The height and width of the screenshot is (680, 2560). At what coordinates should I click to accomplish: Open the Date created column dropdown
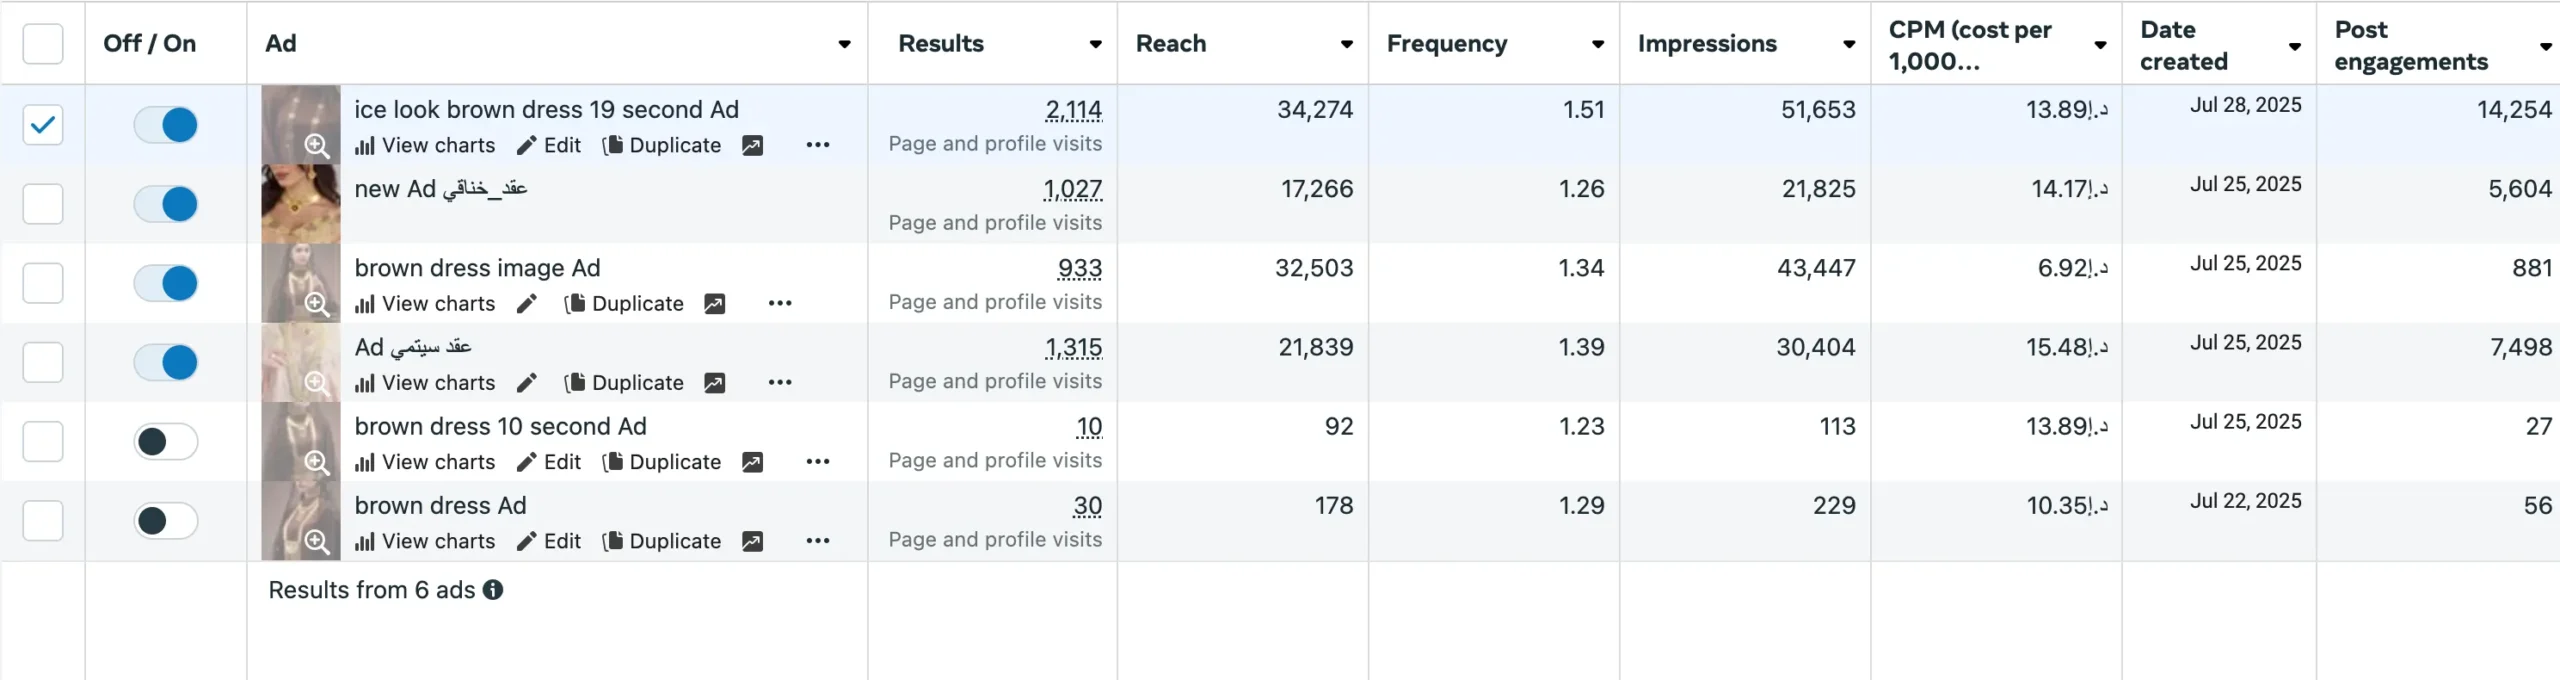(2294, 46)
